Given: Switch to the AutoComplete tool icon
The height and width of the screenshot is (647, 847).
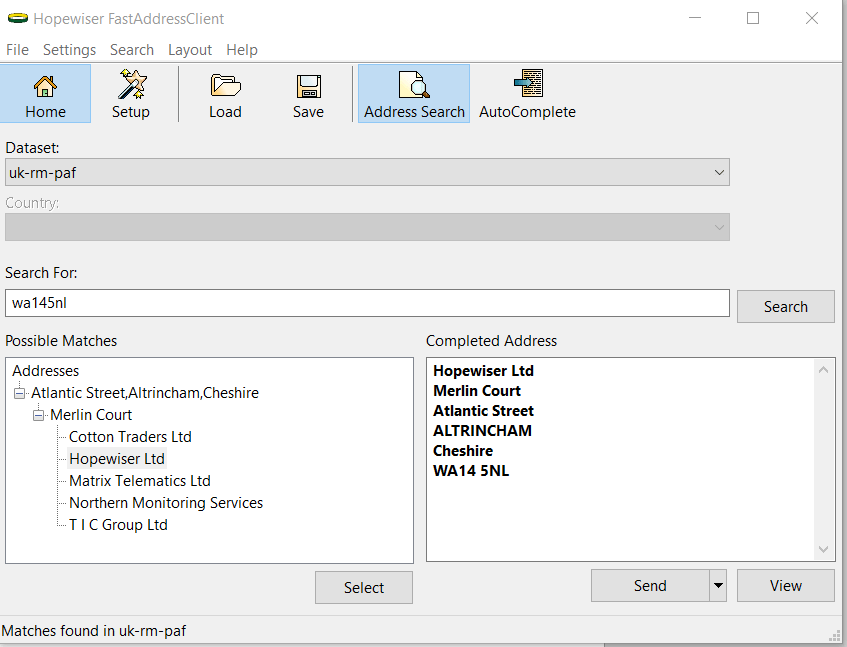Looking at the screenshot, I should [x=527, y=94].
